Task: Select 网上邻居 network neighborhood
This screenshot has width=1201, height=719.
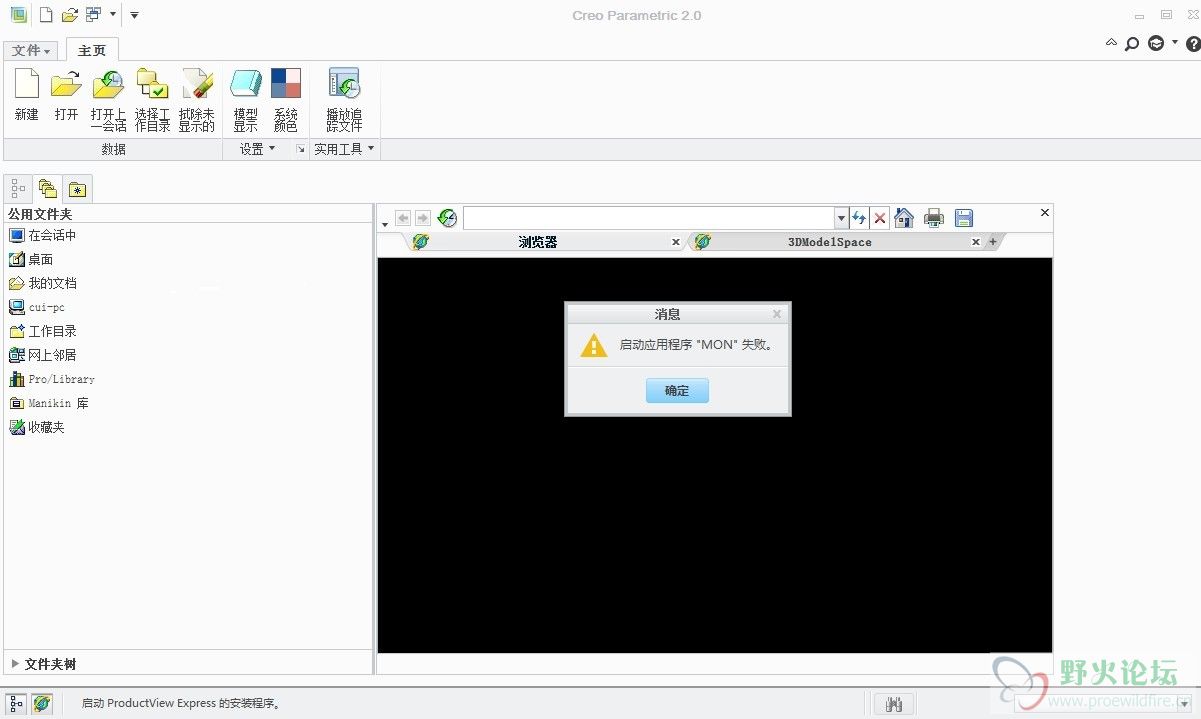Action: pos(42,355)
